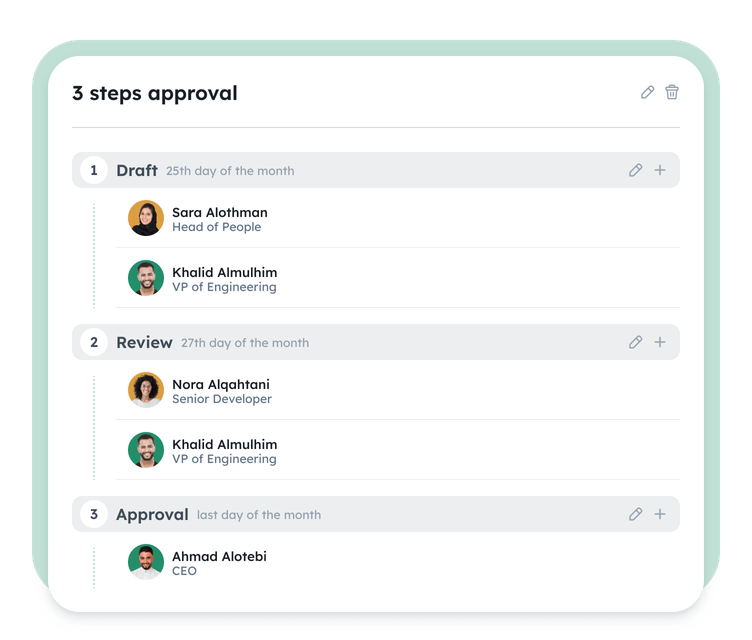Click Ahmad Alotebi's avatar
752x640 pixels.
[146, 562]
